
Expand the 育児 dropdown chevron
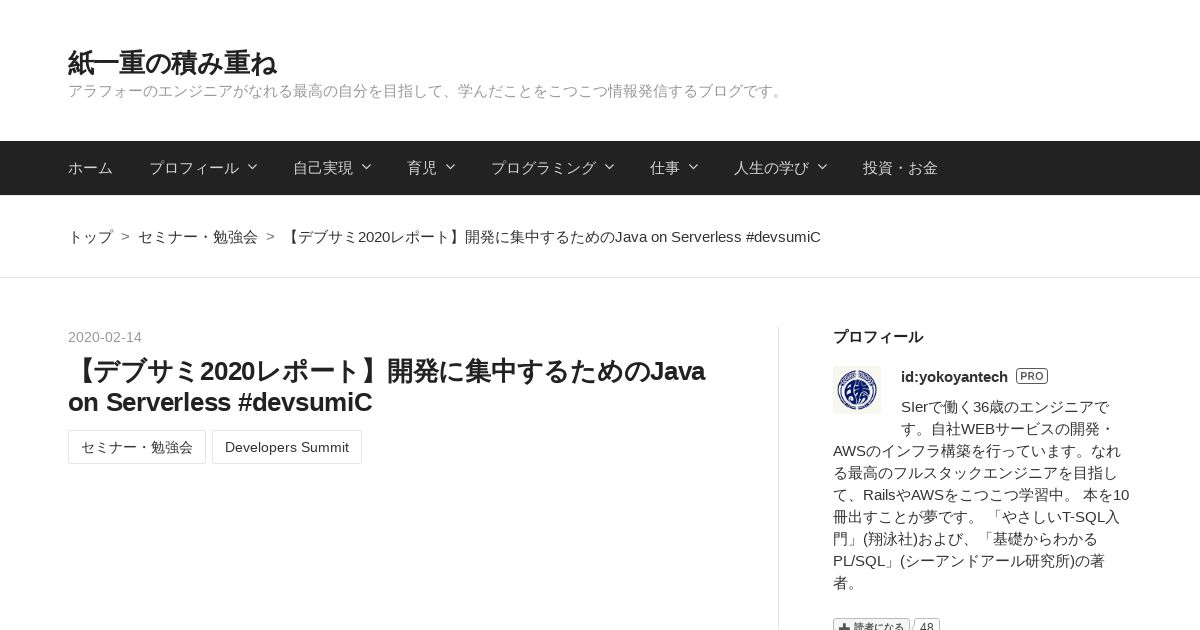(450, 167)
